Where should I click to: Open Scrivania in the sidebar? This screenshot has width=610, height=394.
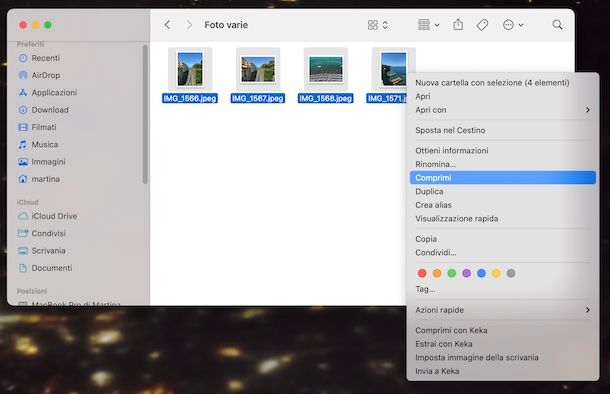pos(49,250)
